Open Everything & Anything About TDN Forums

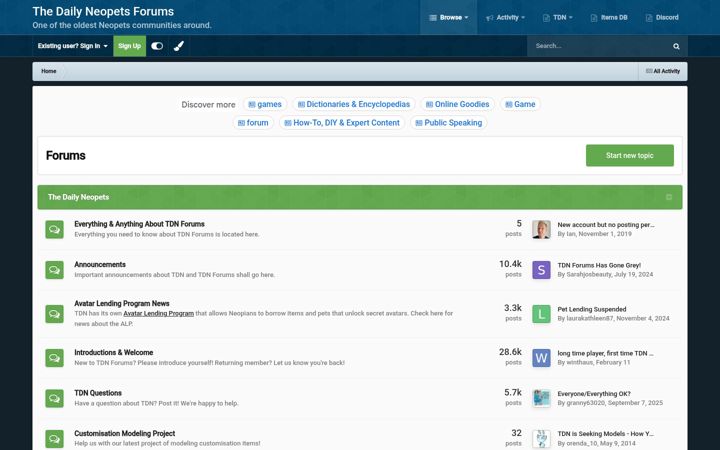click(140, 224)
